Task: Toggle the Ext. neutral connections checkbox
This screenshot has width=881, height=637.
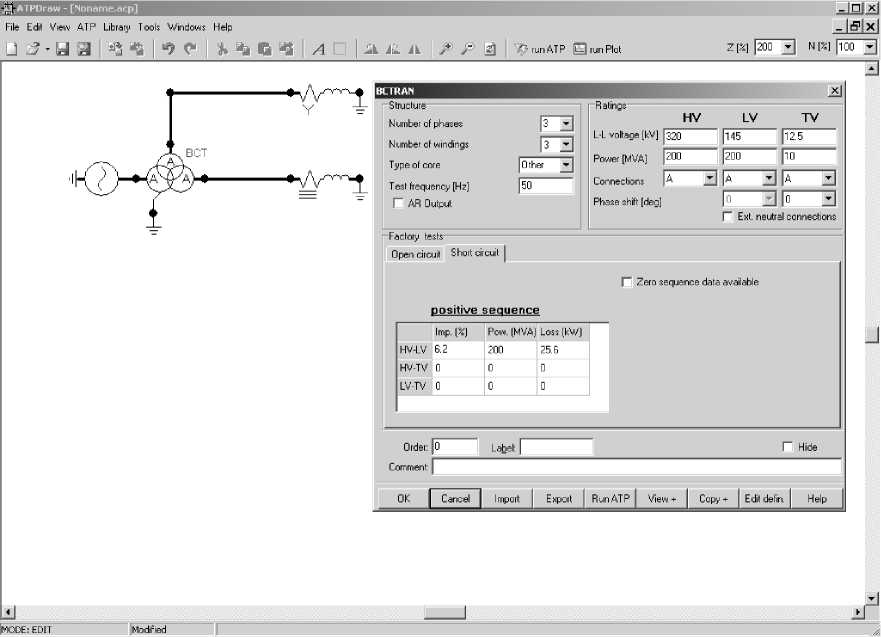Action: point(728,216)
